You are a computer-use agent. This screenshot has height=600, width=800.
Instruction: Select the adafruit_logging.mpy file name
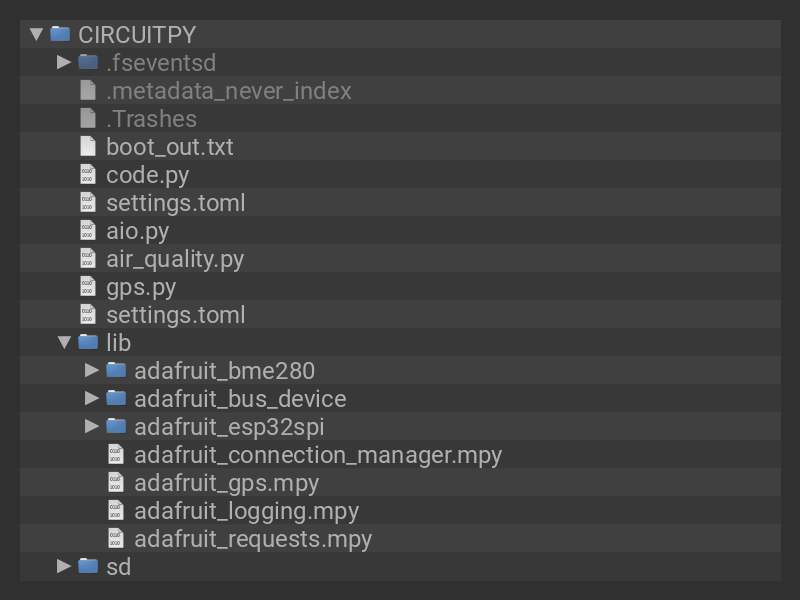246,511
